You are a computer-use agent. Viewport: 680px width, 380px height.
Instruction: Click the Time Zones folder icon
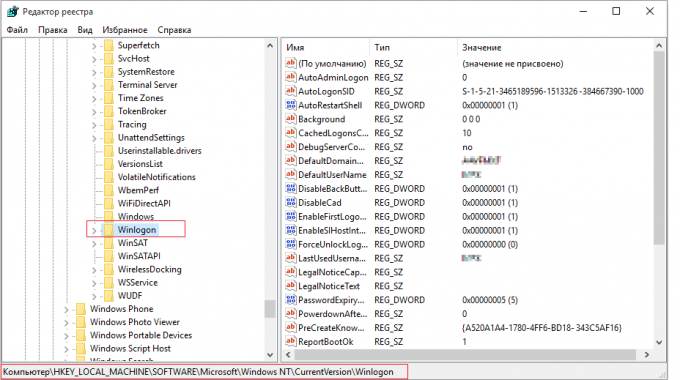click(109, 98)
